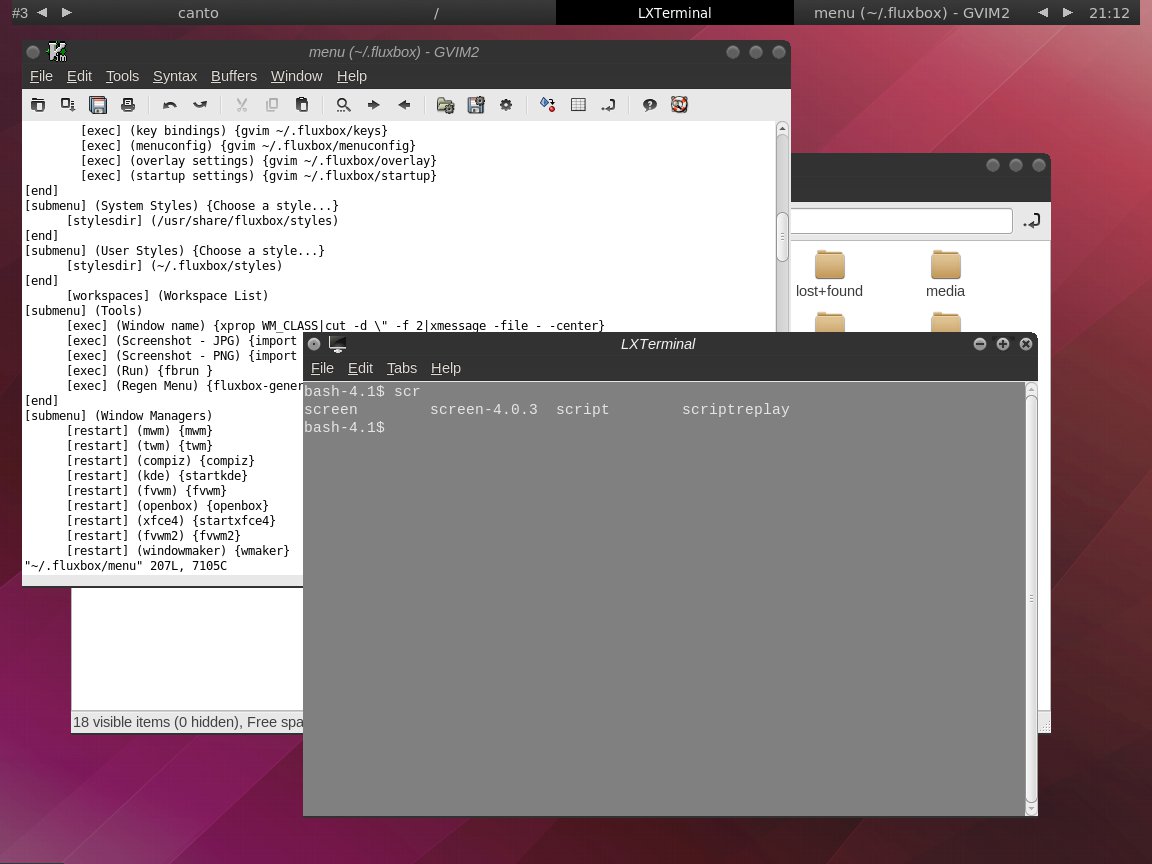
Task: Click the Vim logo in GVIM titlebar
Action: [x=57, y=51]
